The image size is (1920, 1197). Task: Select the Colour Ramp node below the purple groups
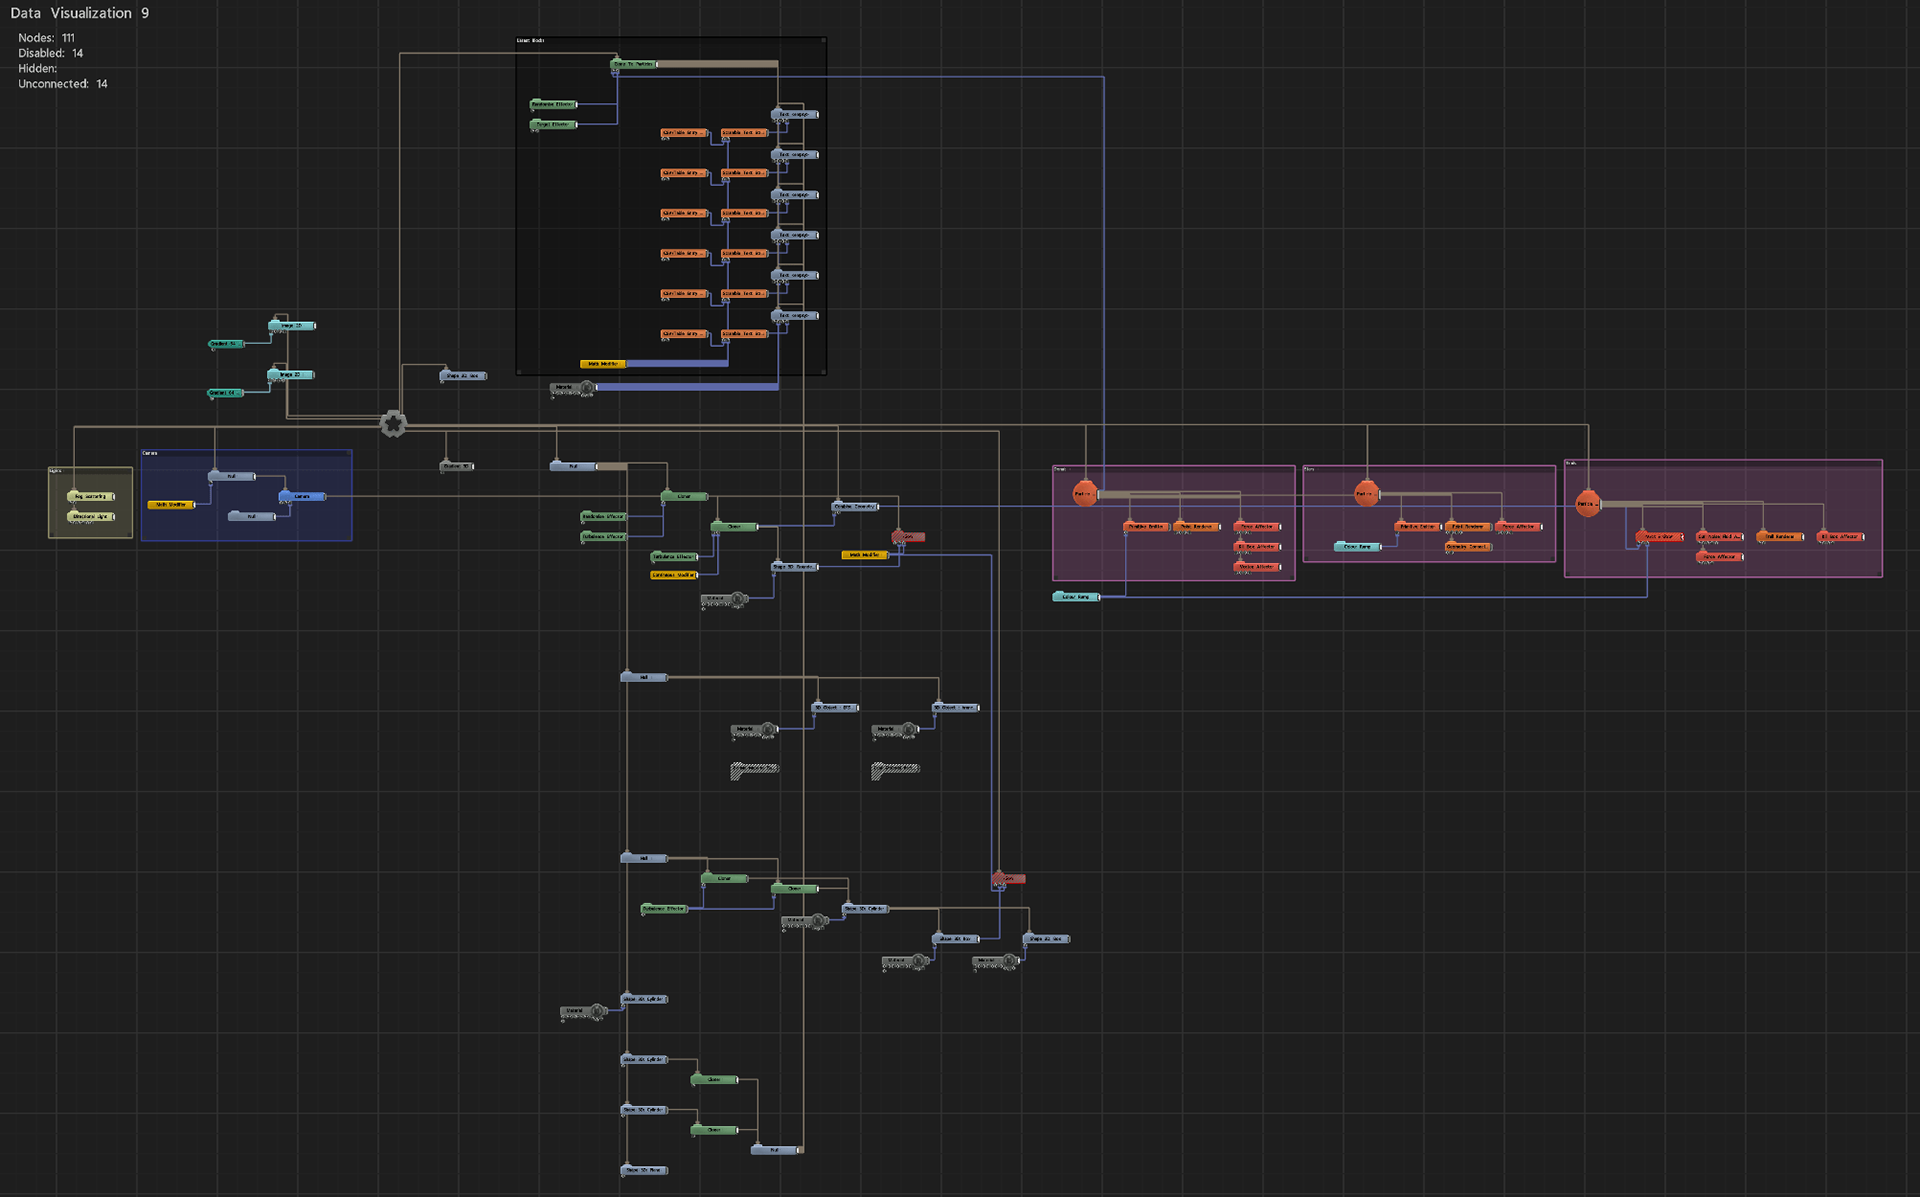1076,597
